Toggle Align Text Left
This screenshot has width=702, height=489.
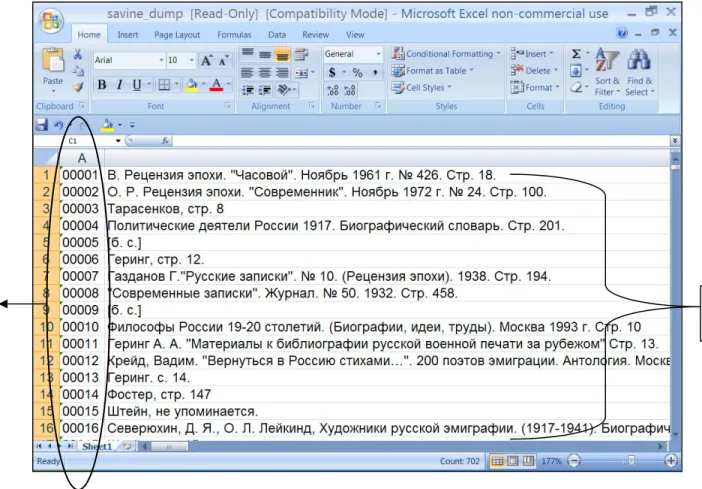[248, 72]
